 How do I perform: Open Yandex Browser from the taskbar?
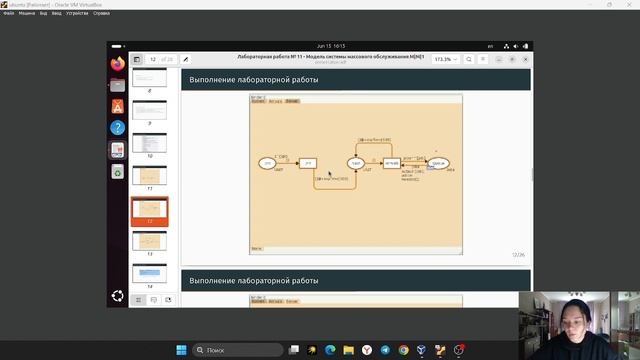tap(367, 350)
